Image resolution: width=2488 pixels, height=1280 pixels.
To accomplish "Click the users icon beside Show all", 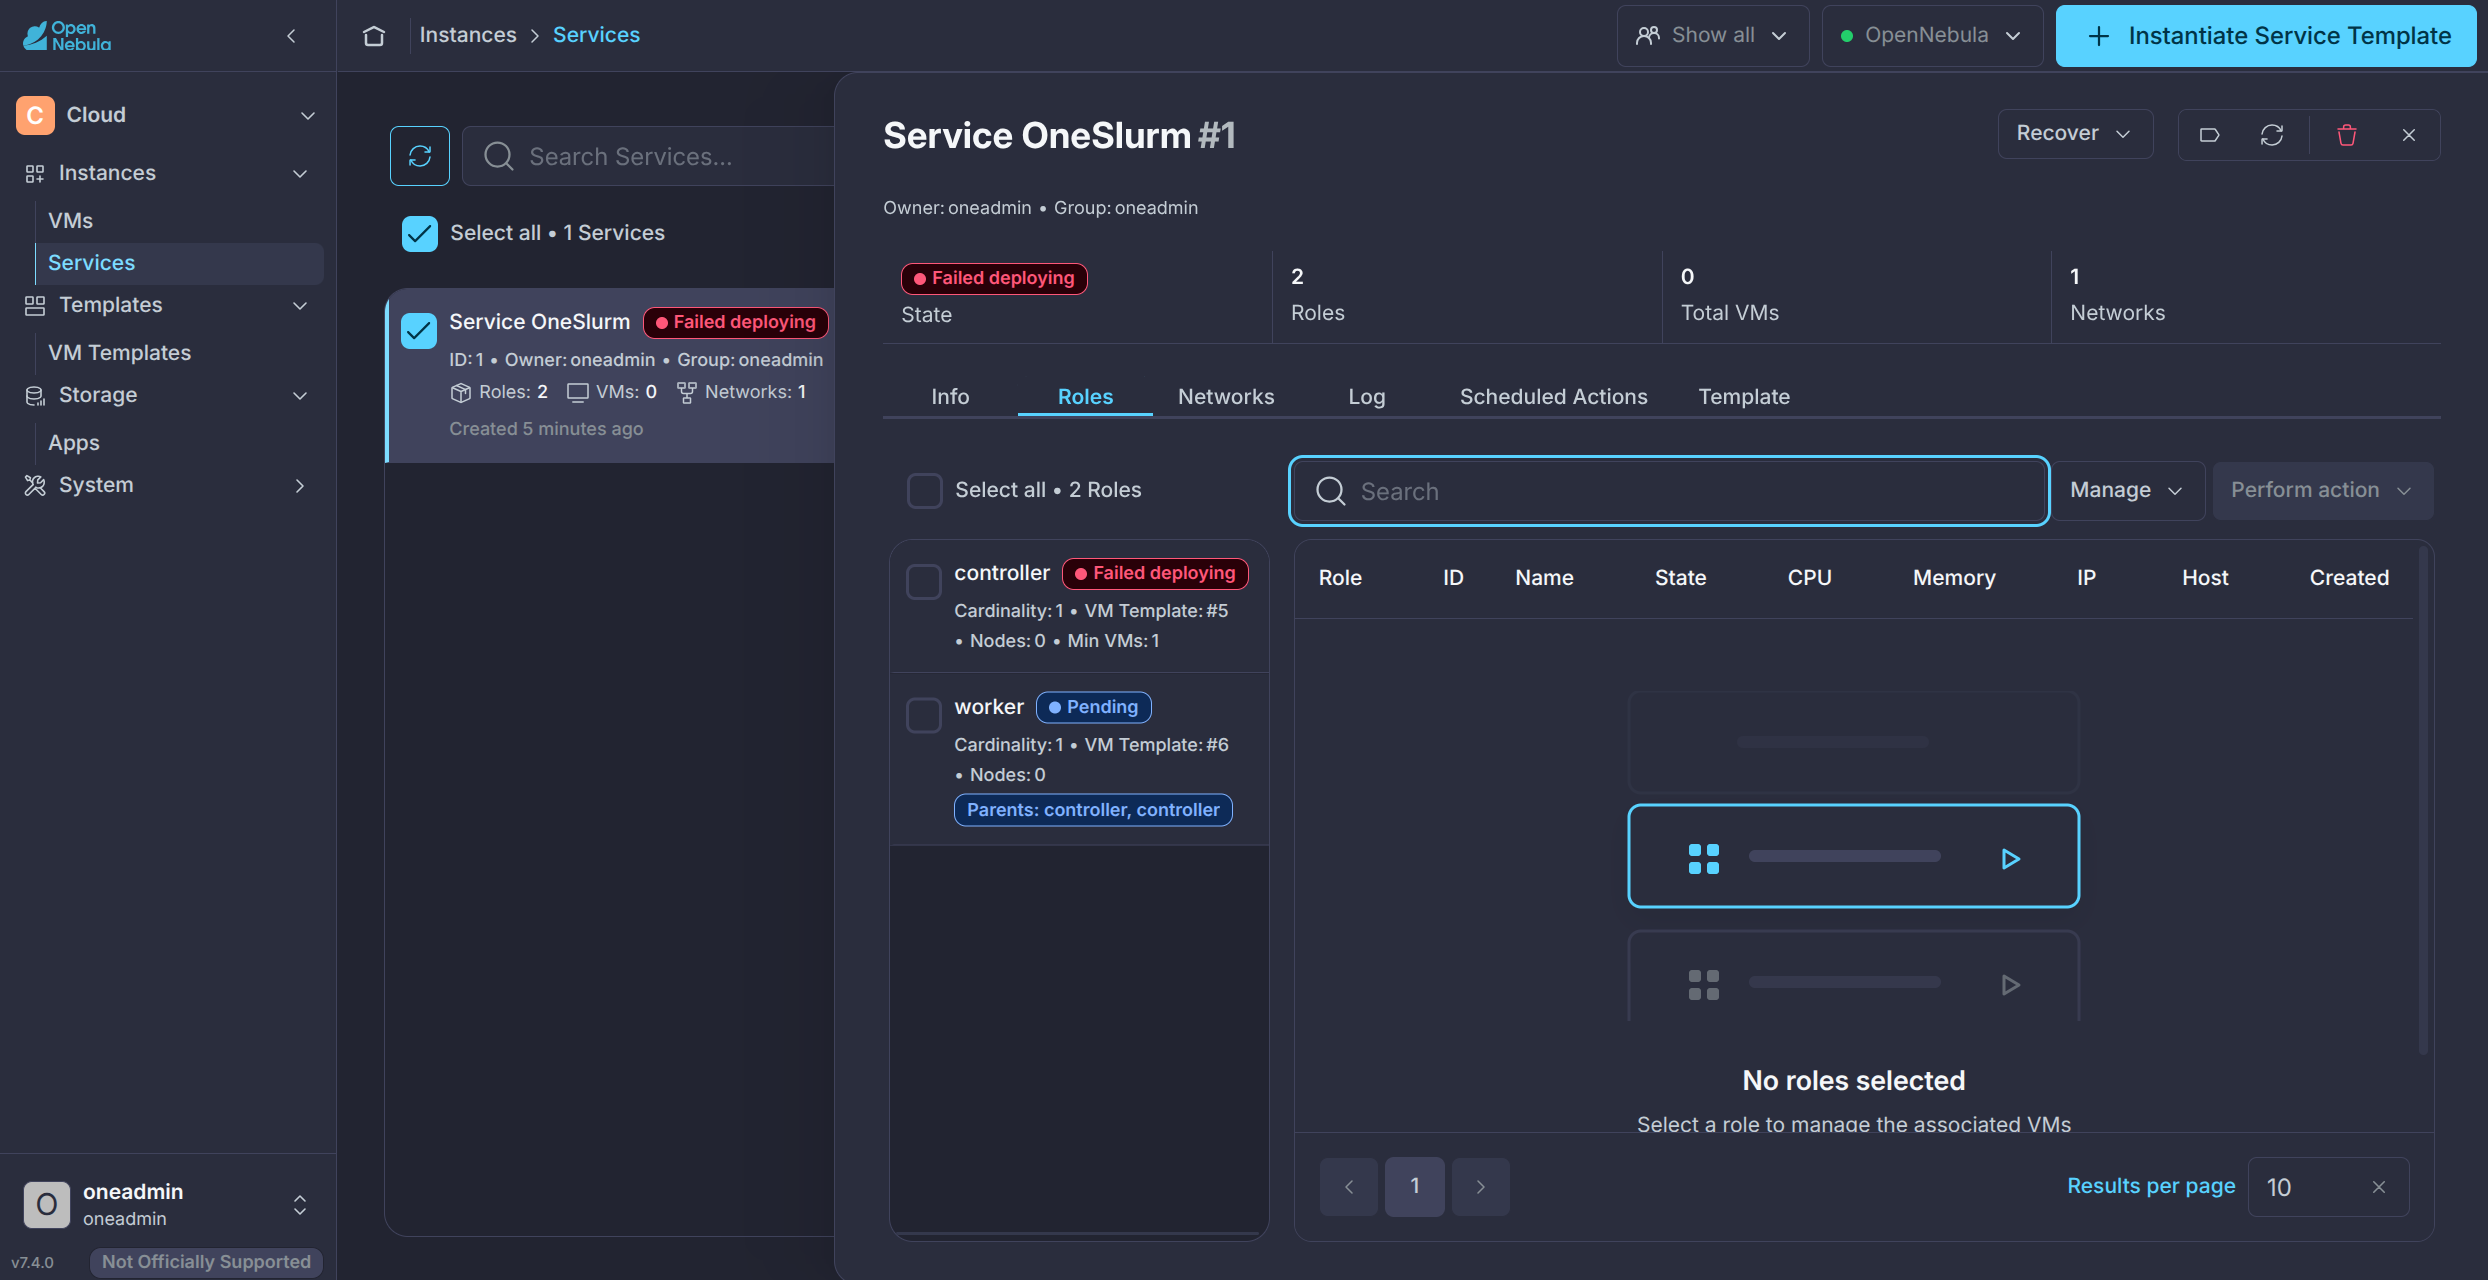I will coord(1648,36).
